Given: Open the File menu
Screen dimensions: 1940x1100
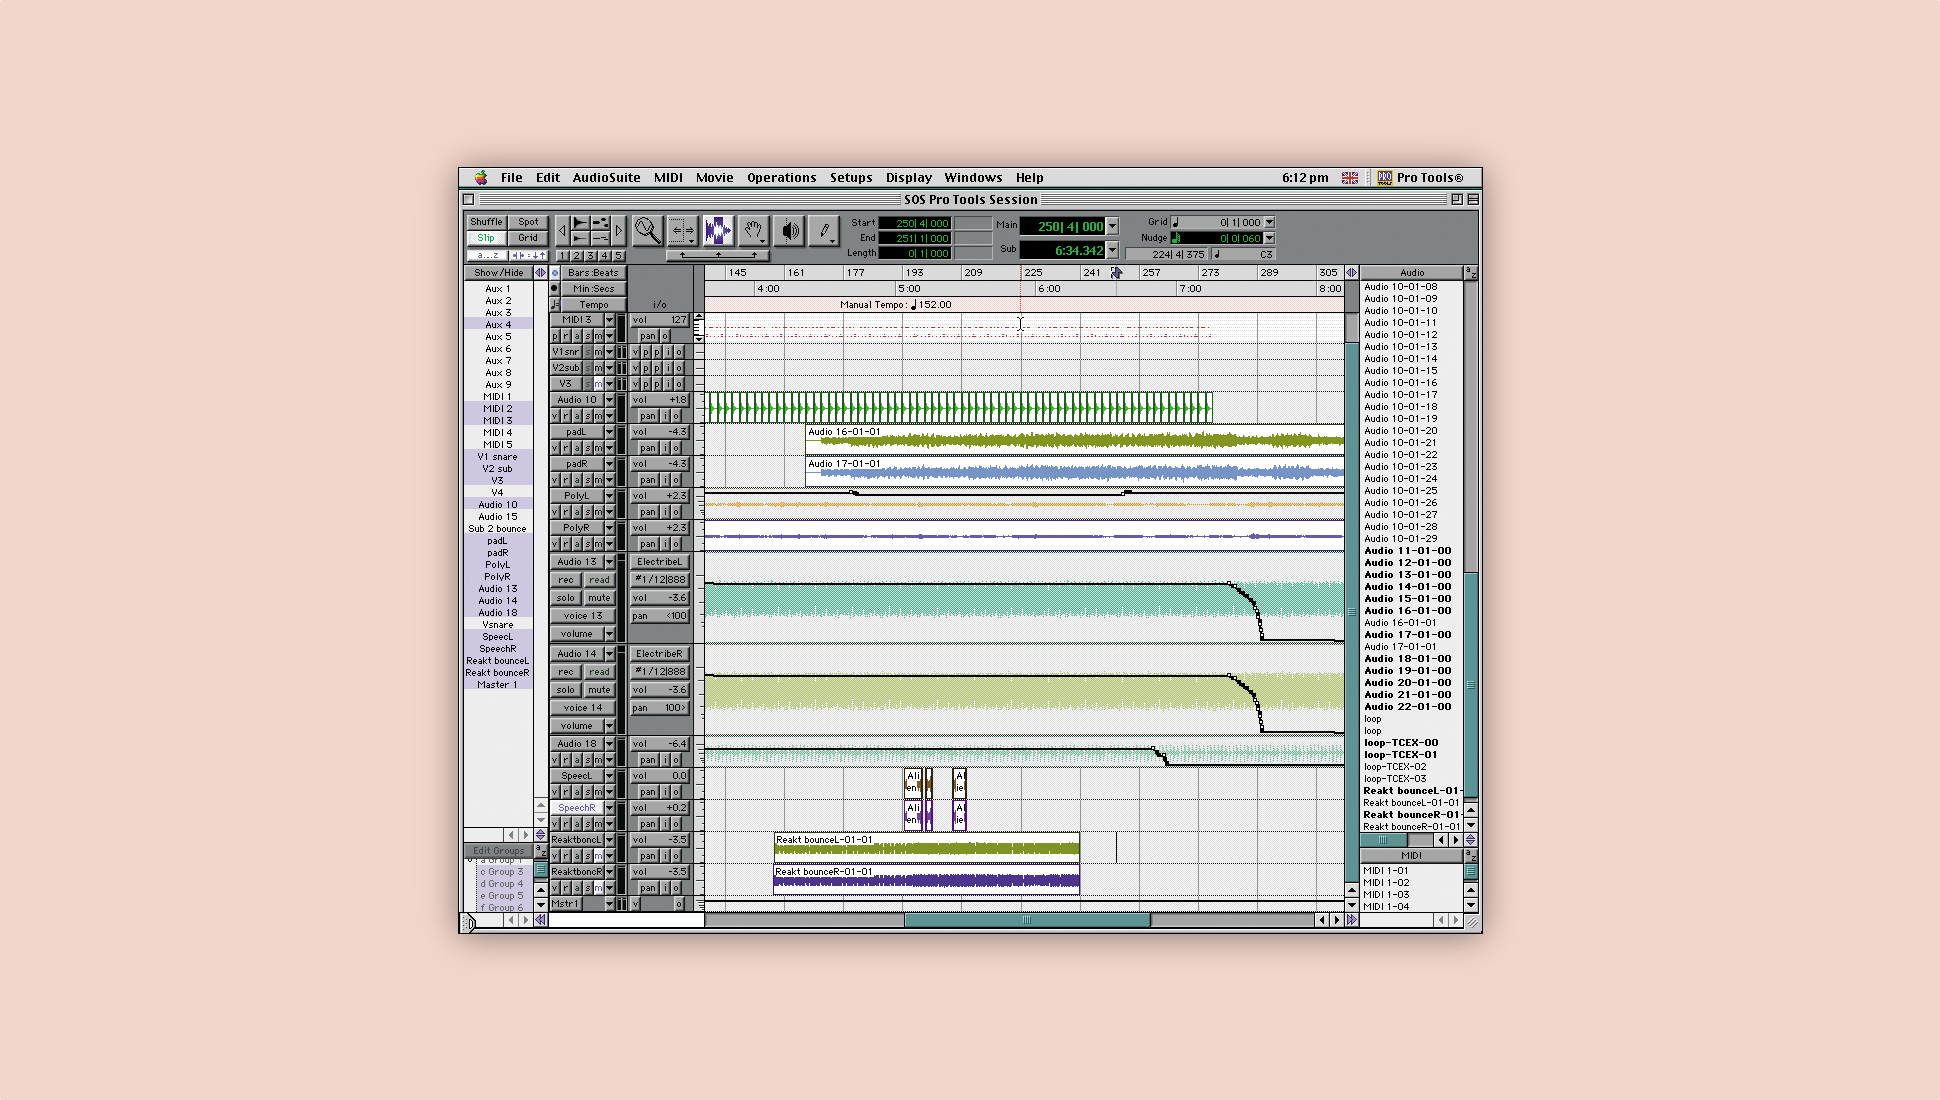Looking at the screenshot, I should [511, 177].
